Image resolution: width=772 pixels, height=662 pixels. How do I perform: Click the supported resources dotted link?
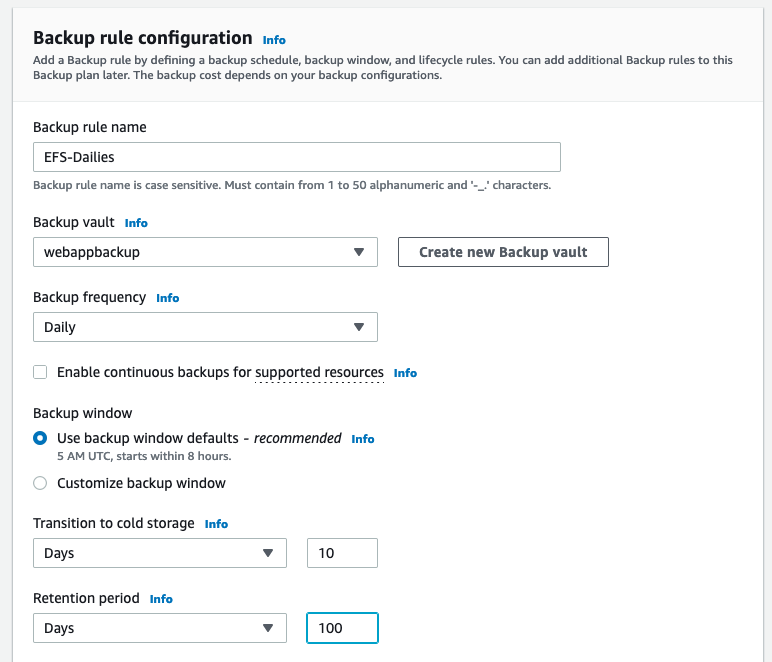click(x=319, y=373)
